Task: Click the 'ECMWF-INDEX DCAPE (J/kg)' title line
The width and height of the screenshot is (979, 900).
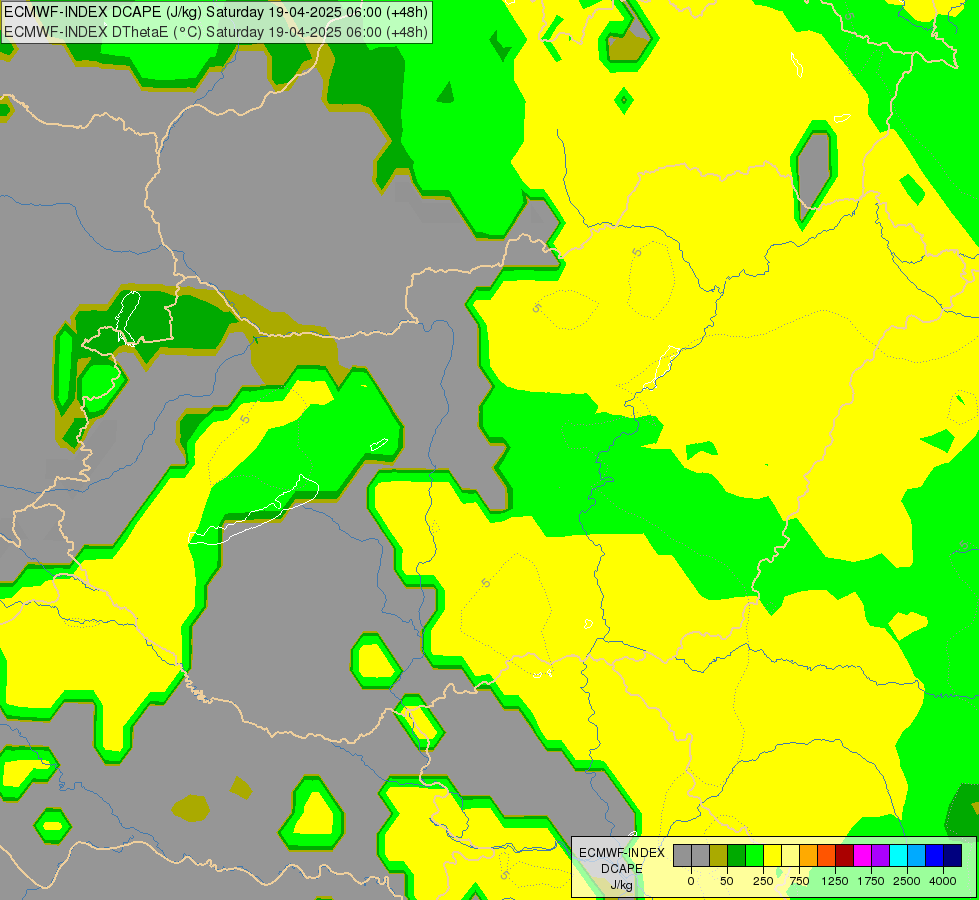Action: [x=216, y=12]
